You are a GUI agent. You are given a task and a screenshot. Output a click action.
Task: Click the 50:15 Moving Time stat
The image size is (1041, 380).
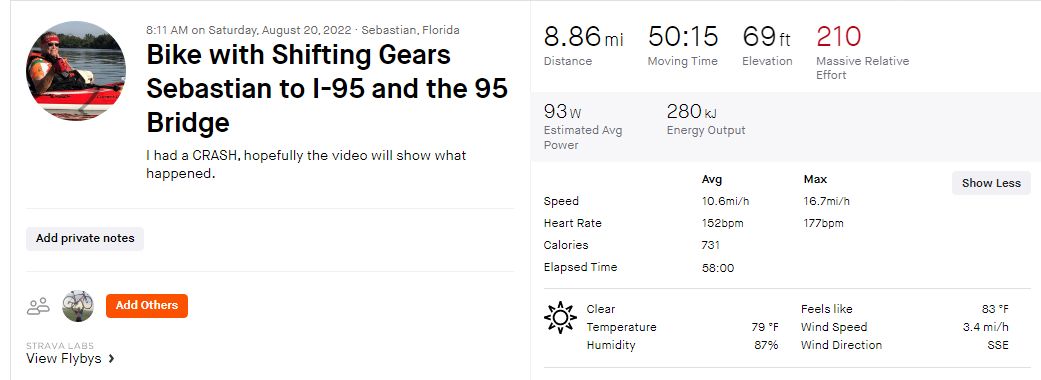point(683,45)
